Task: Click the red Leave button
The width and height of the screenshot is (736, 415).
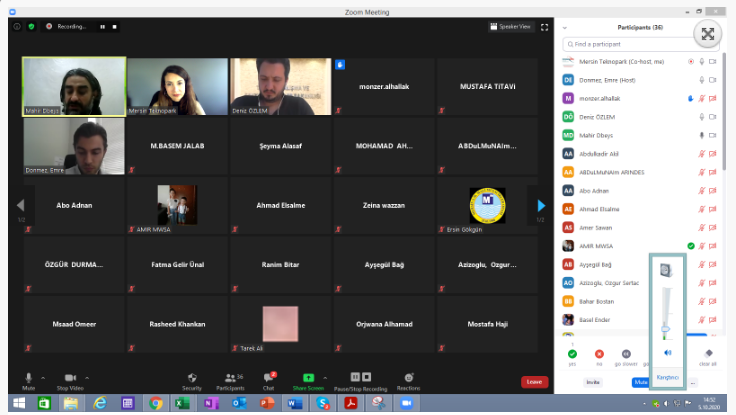Action: pyautogui.click(x=534, y=382)
